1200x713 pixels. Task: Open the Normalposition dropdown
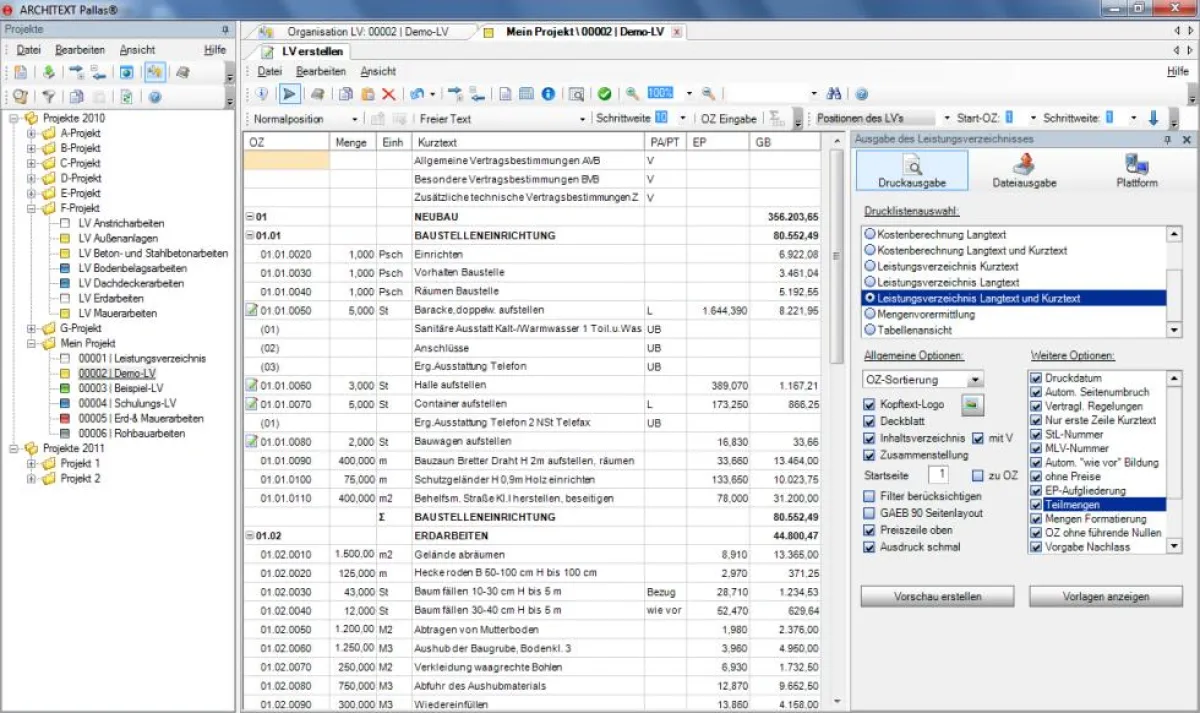pyautogui.click(x=353, y=118)
